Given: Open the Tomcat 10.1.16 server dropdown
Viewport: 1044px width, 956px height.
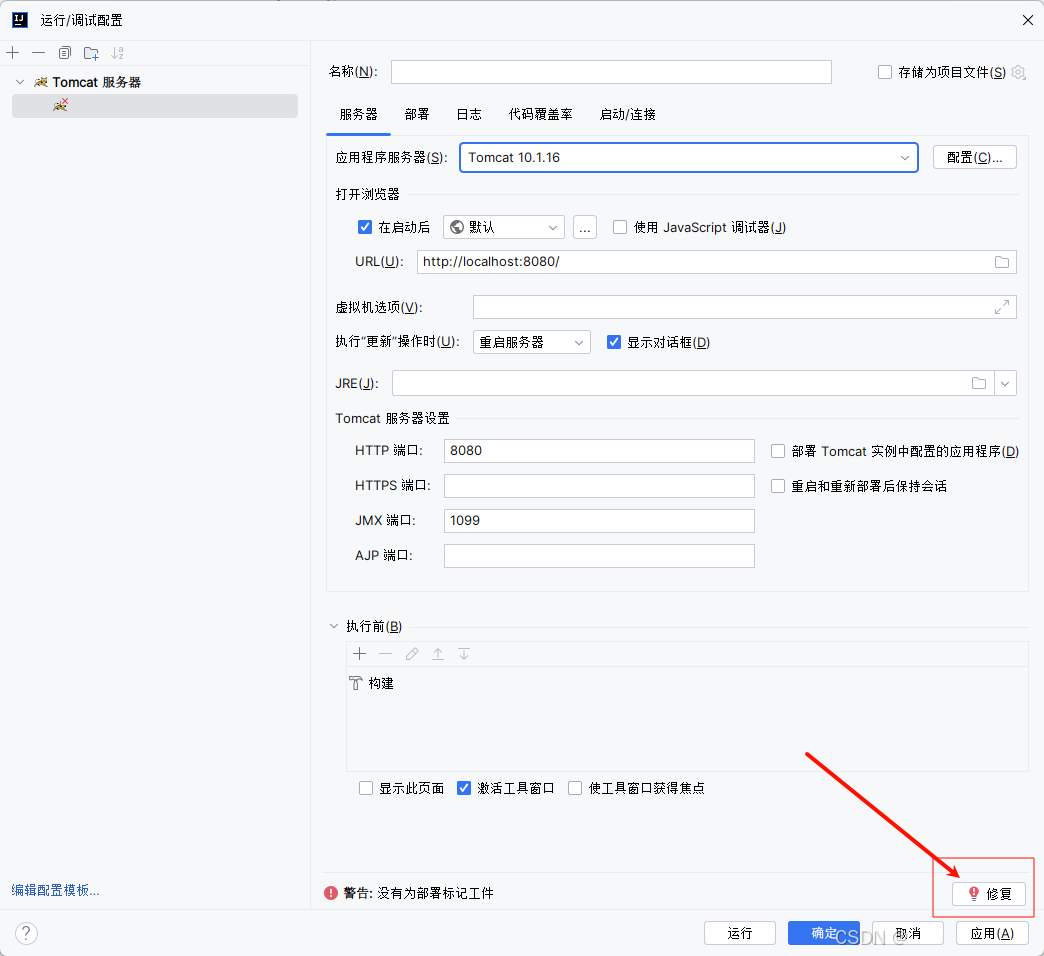Looking at the screenshot, I should point(905,157).
